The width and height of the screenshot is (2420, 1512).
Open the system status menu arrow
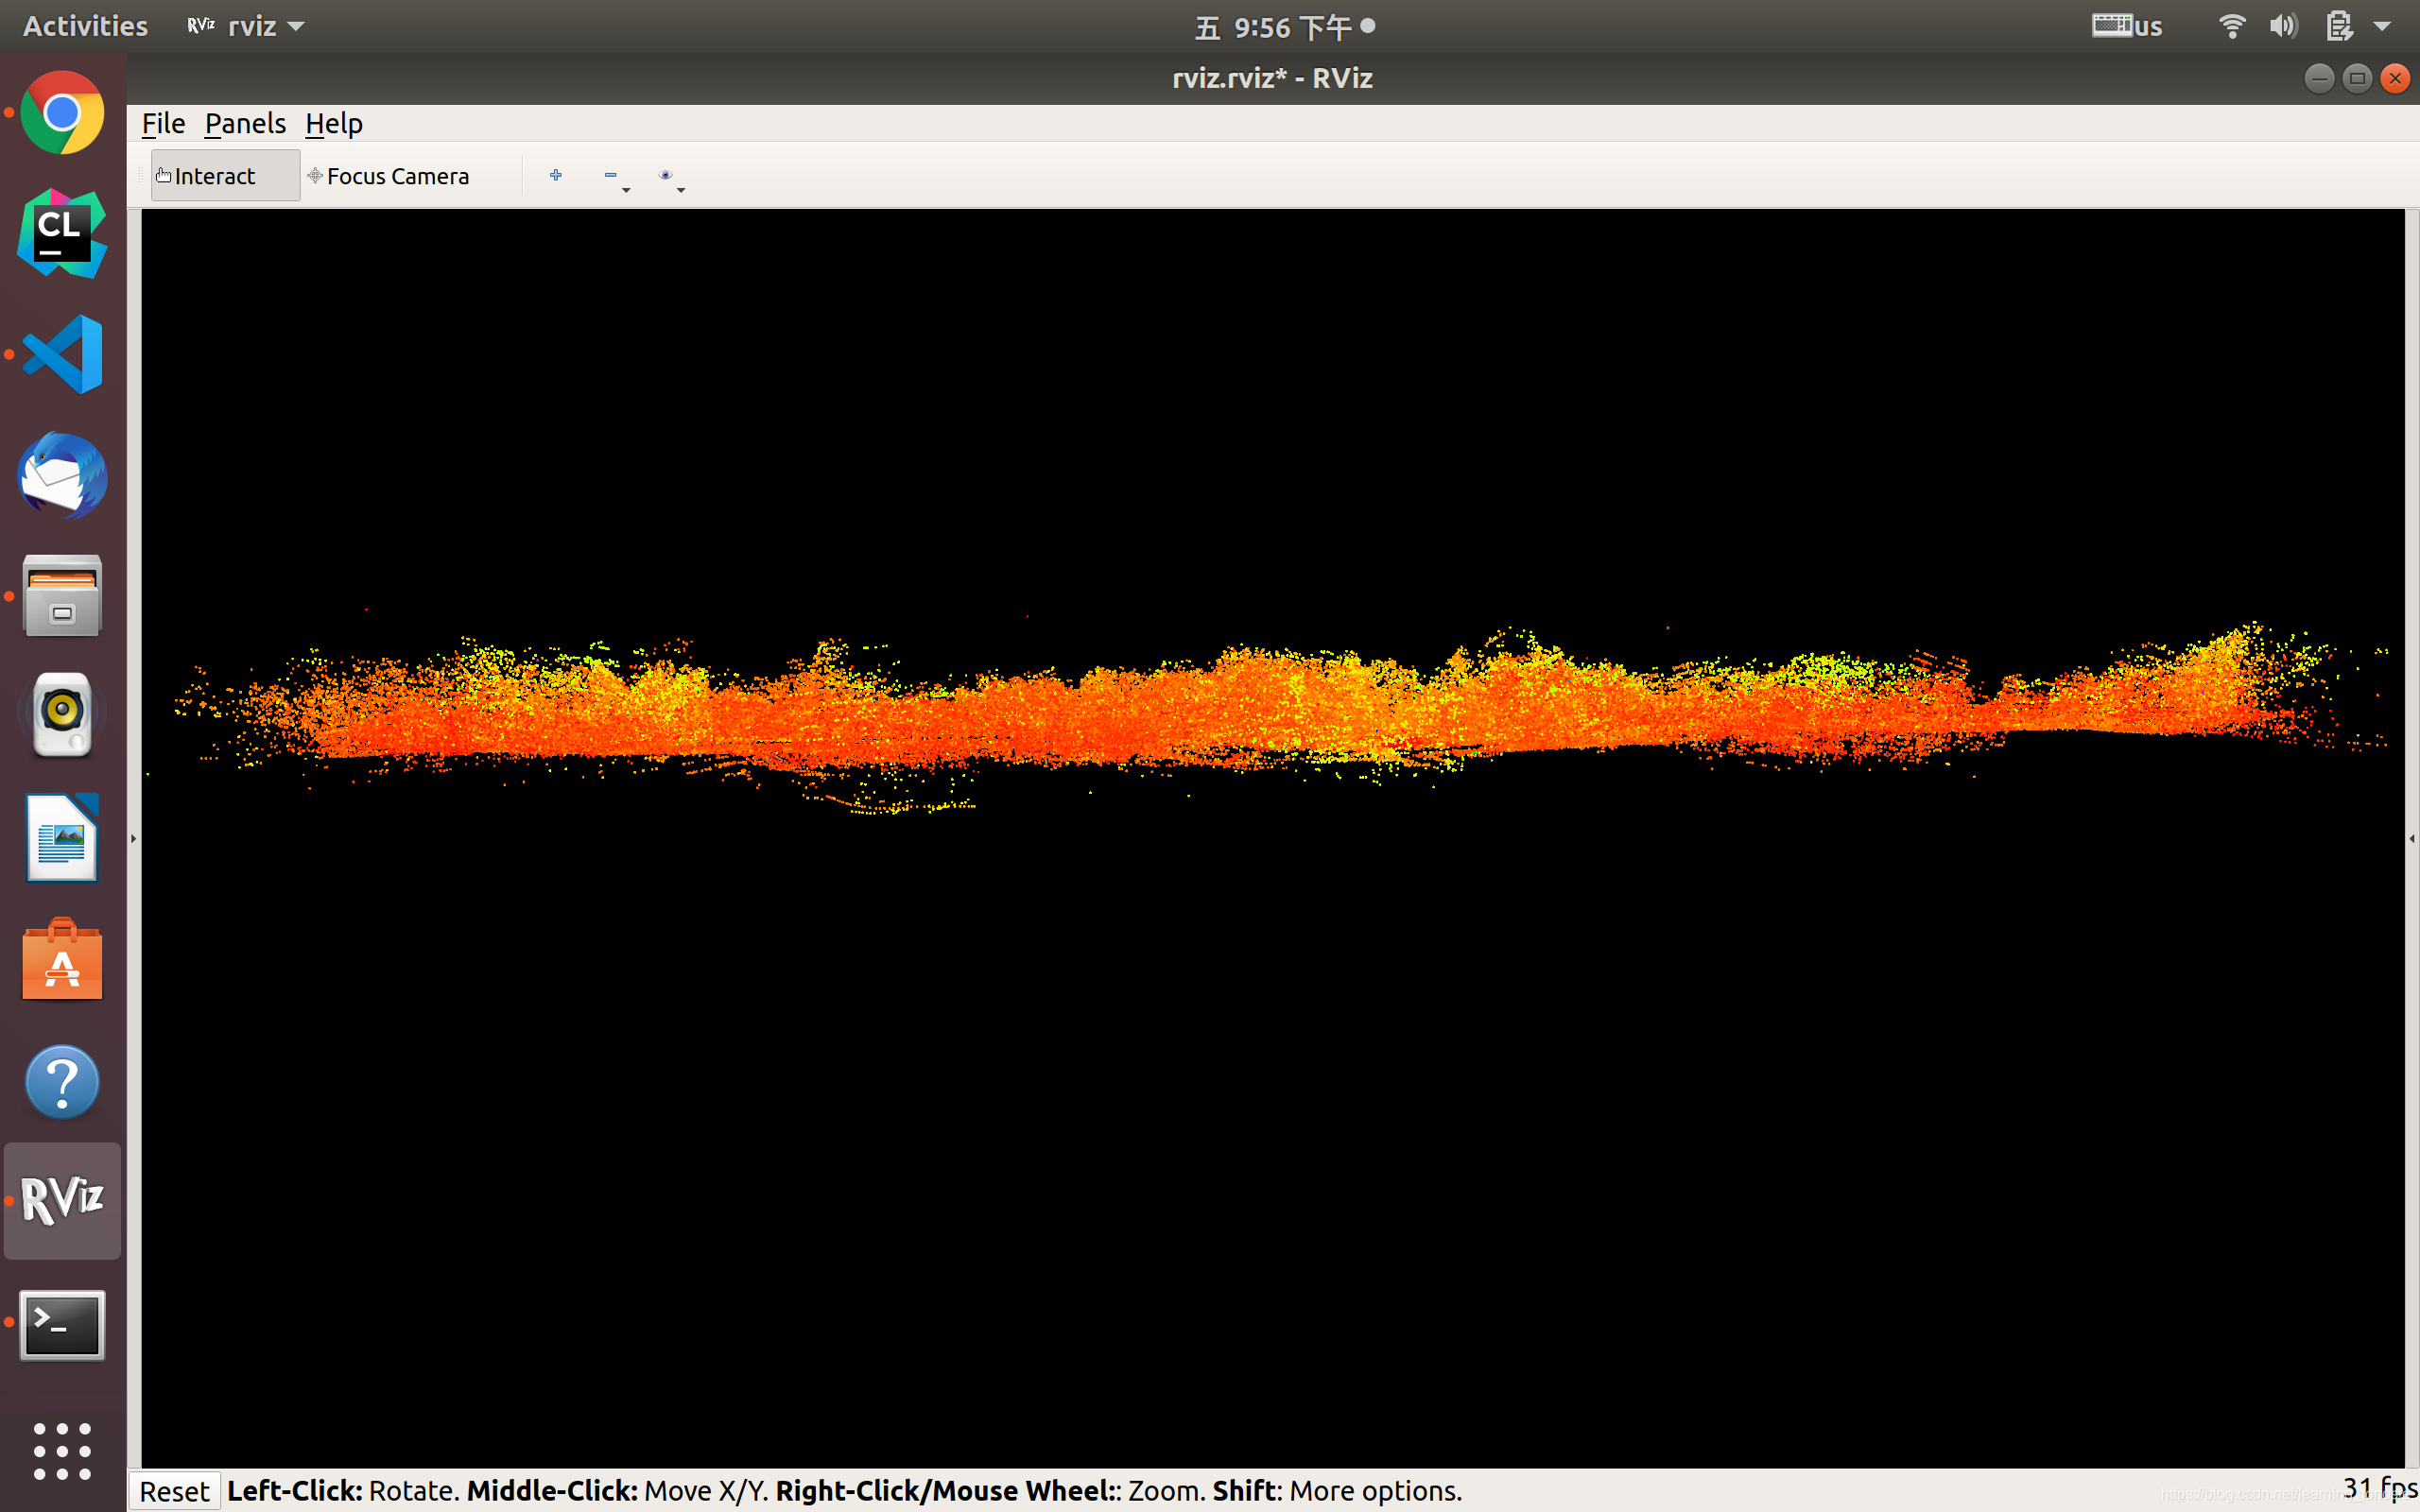point(2381,27)
